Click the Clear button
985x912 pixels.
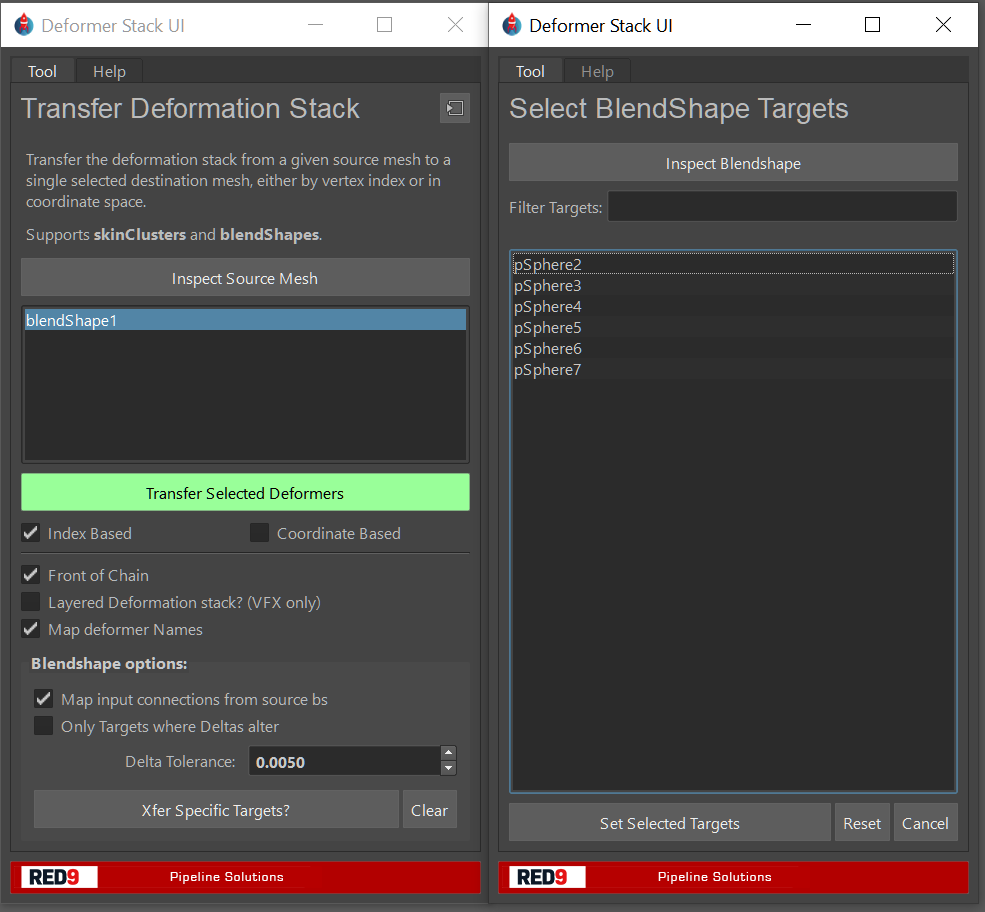pos(430,810)
